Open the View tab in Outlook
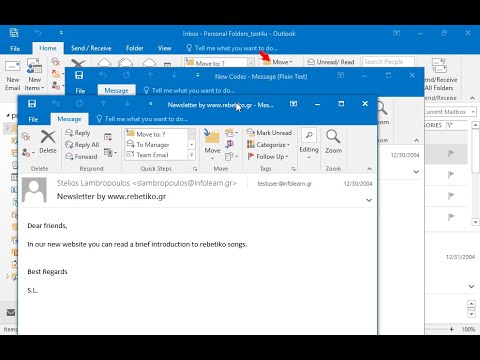Viewport: 480px width, 360px height. coord(164,48)
